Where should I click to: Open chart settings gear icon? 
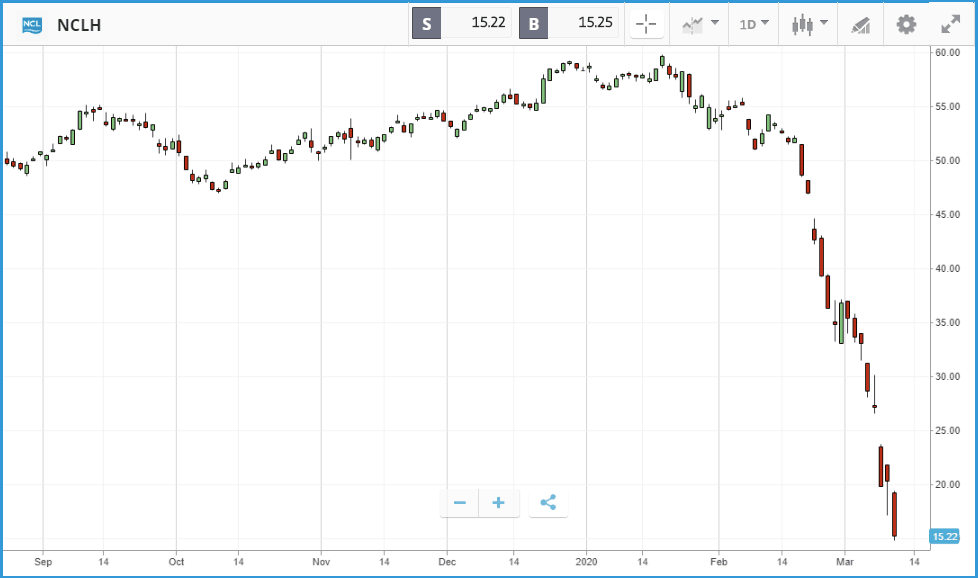point(906,24)
